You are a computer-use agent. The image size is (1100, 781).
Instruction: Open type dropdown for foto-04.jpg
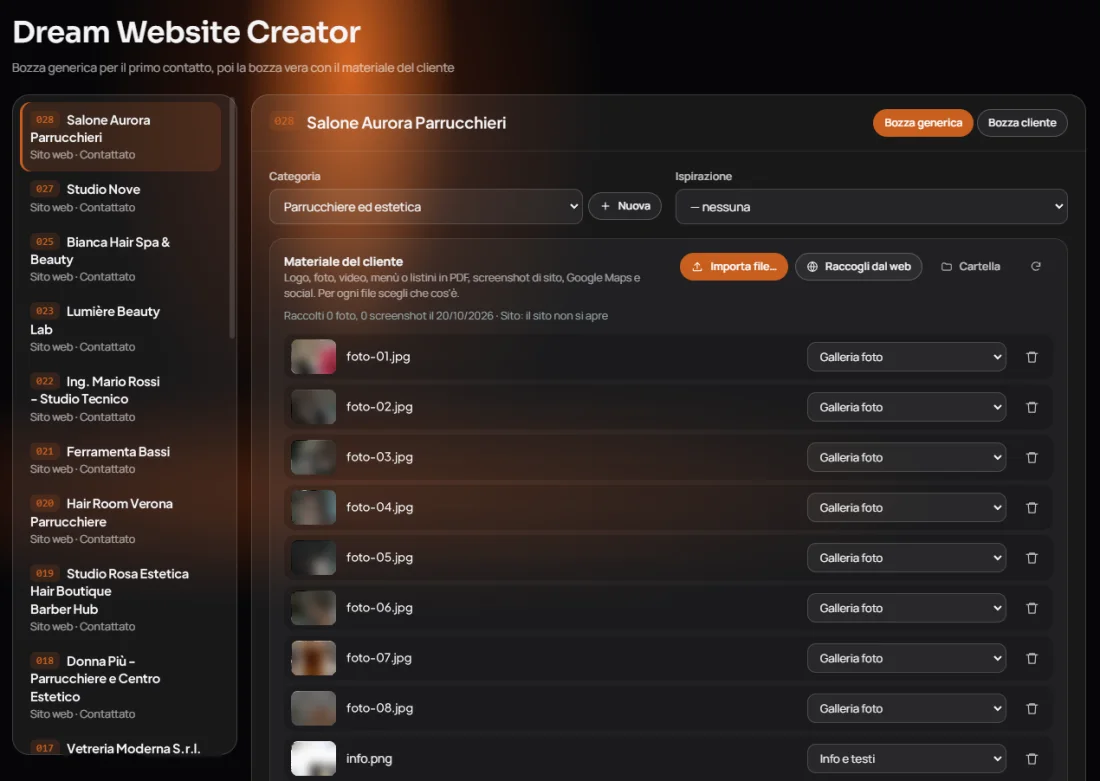coord(906,507)
